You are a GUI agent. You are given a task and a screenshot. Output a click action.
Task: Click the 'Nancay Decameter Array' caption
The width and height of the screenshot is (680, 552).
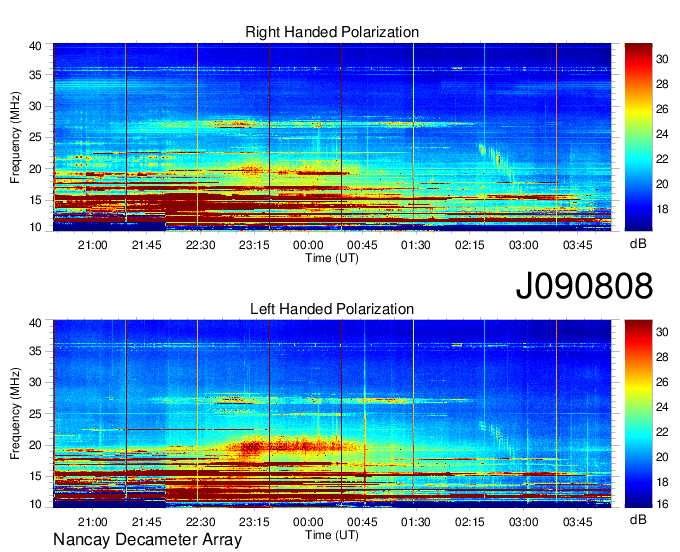pyautogui.click(x=147, y=540)
